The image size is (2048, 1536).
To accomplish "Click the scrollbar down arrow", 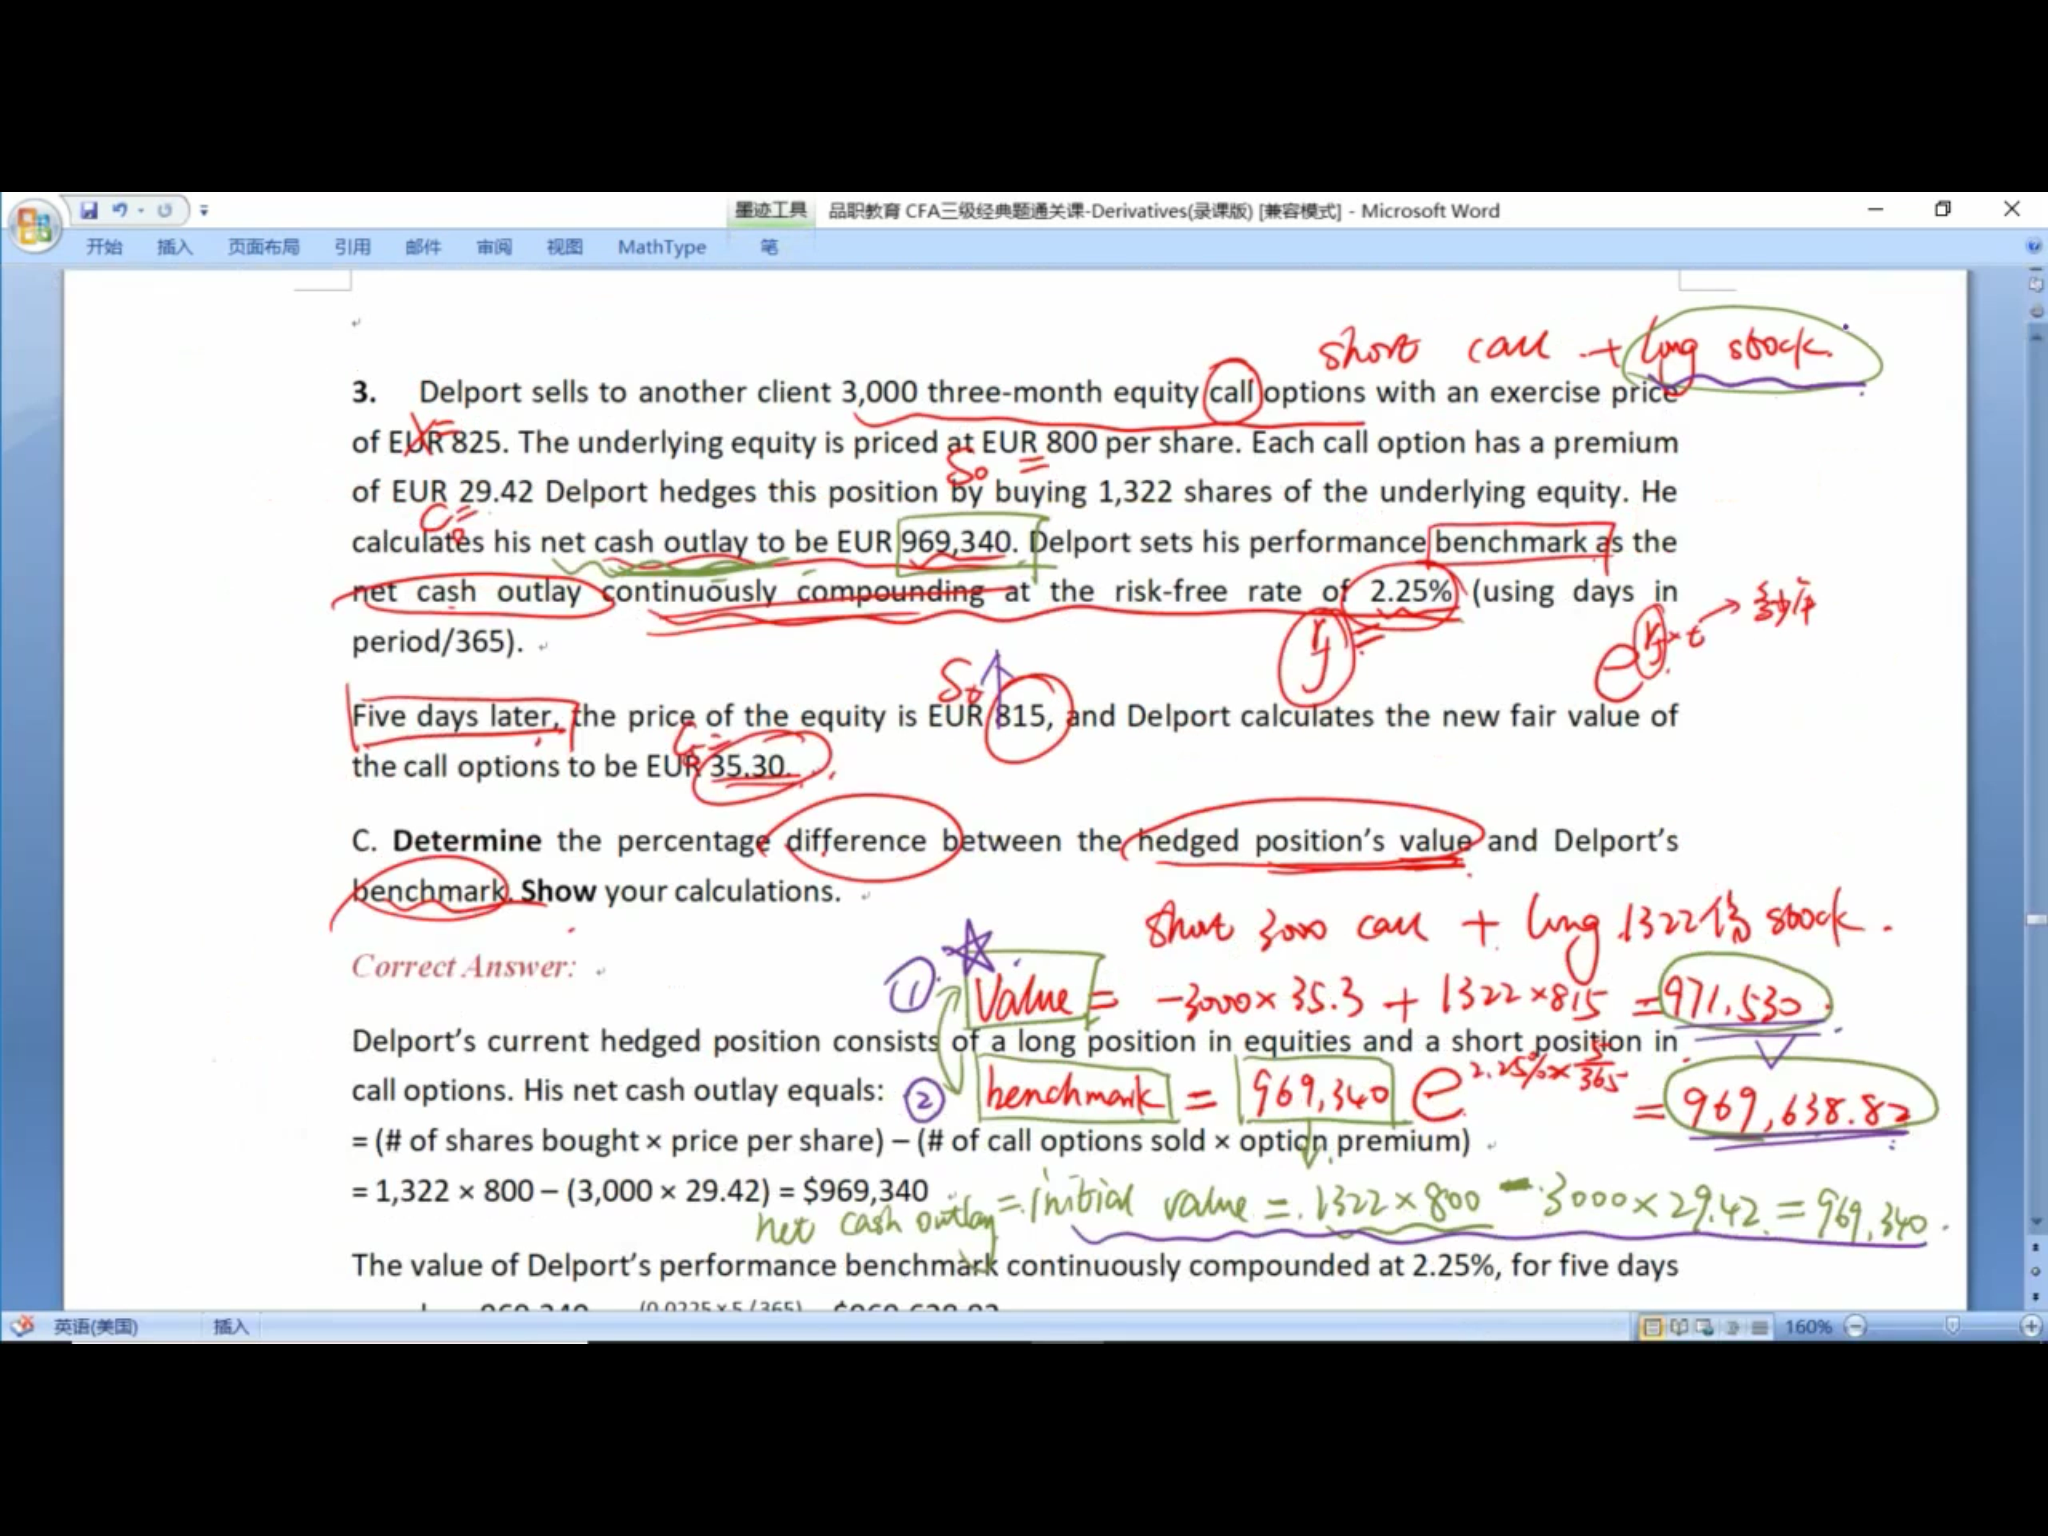I will click(x=2036, y=1222).
